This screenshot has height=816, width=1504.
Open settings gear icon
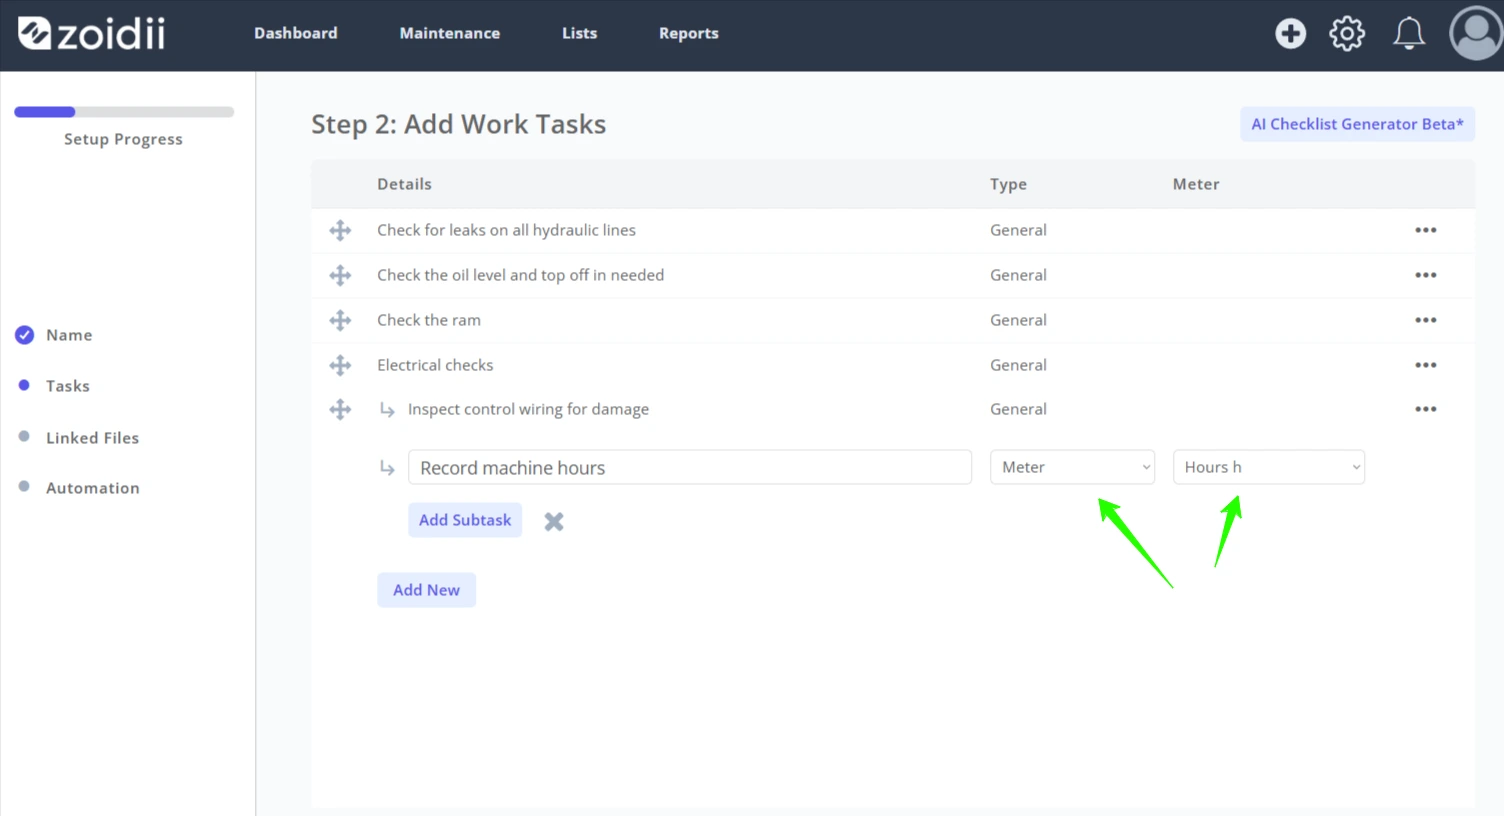(x=1347, y=33)
